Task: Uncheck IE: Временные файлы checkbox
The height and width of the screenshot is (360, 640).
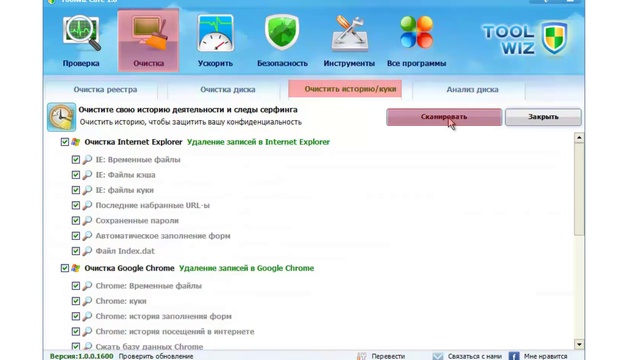Action: click(x=76, y=160)
